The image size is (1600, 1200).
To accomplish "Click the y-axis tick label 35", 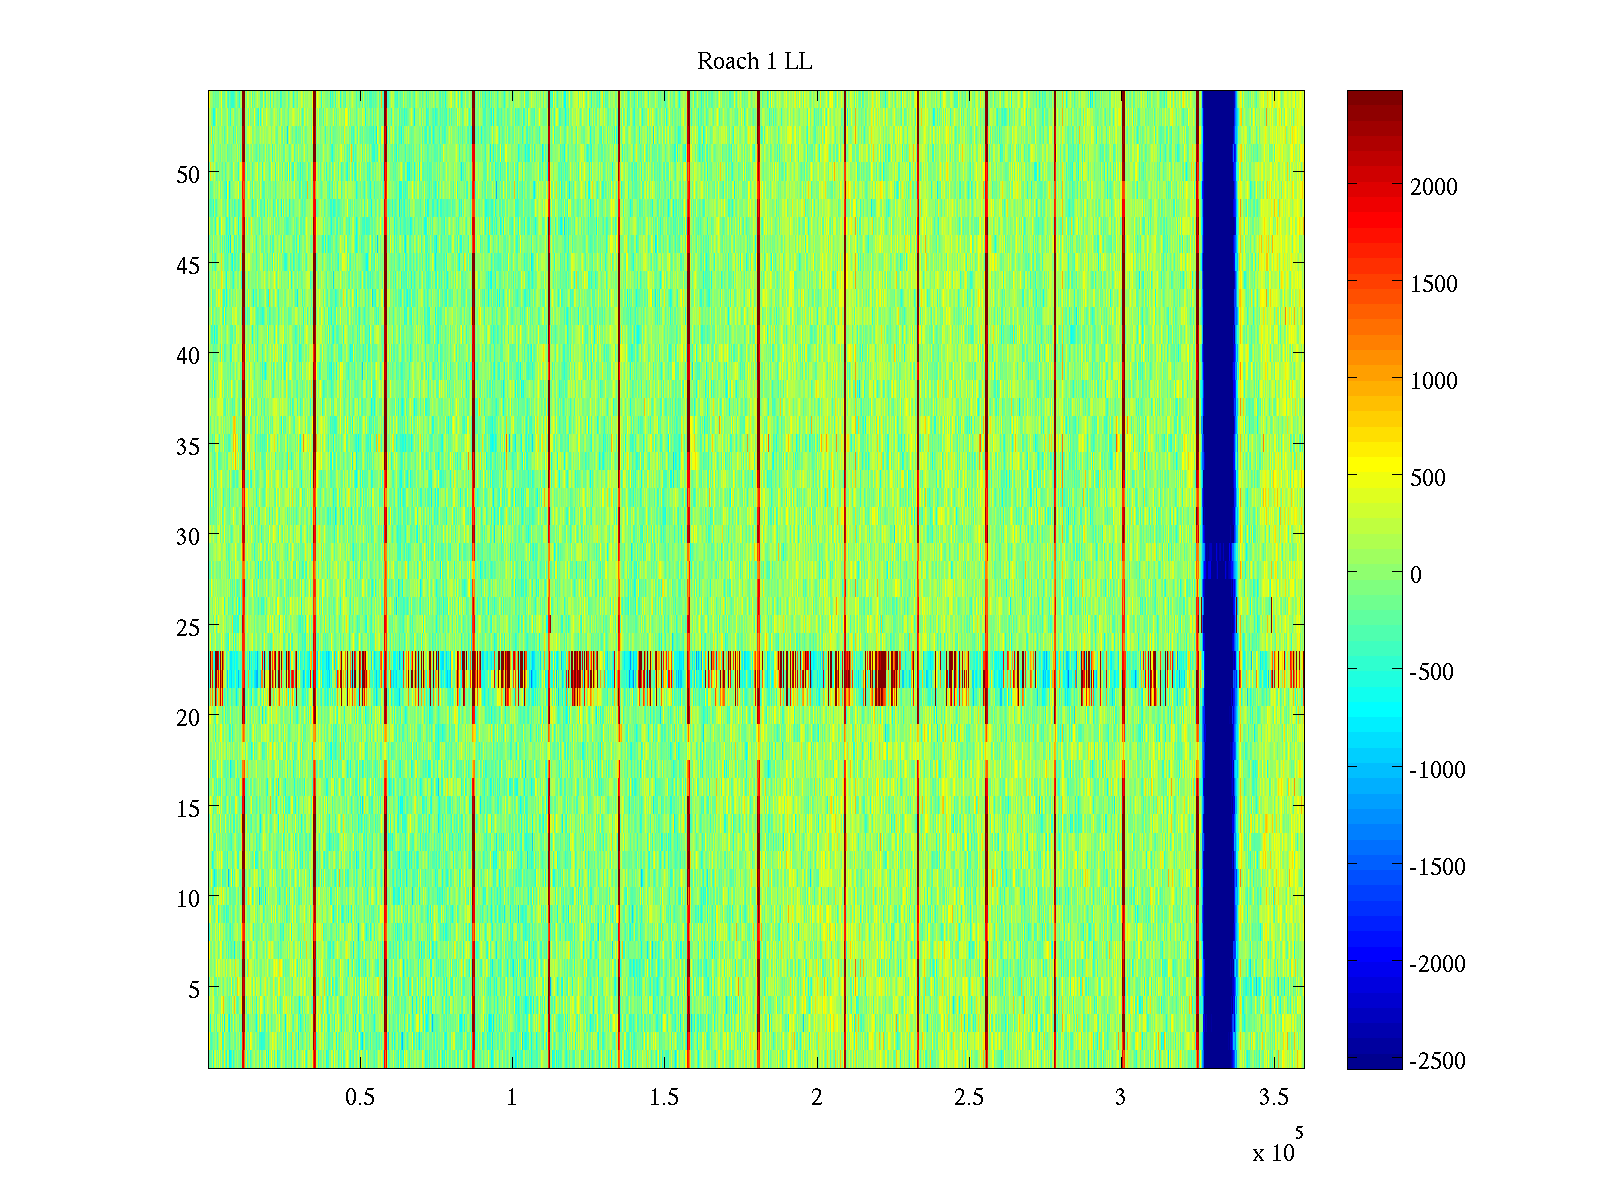I will 187,446.
